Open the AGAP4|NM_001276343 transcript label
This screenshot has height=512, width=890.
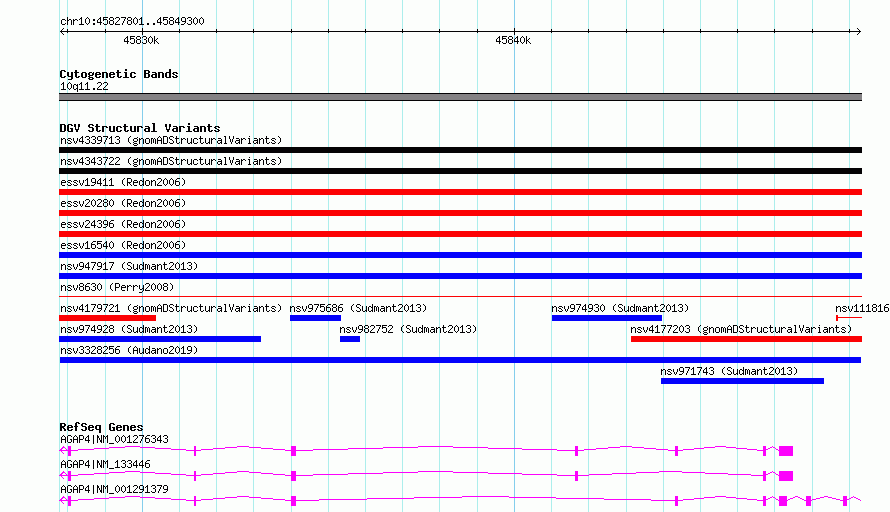114,439
